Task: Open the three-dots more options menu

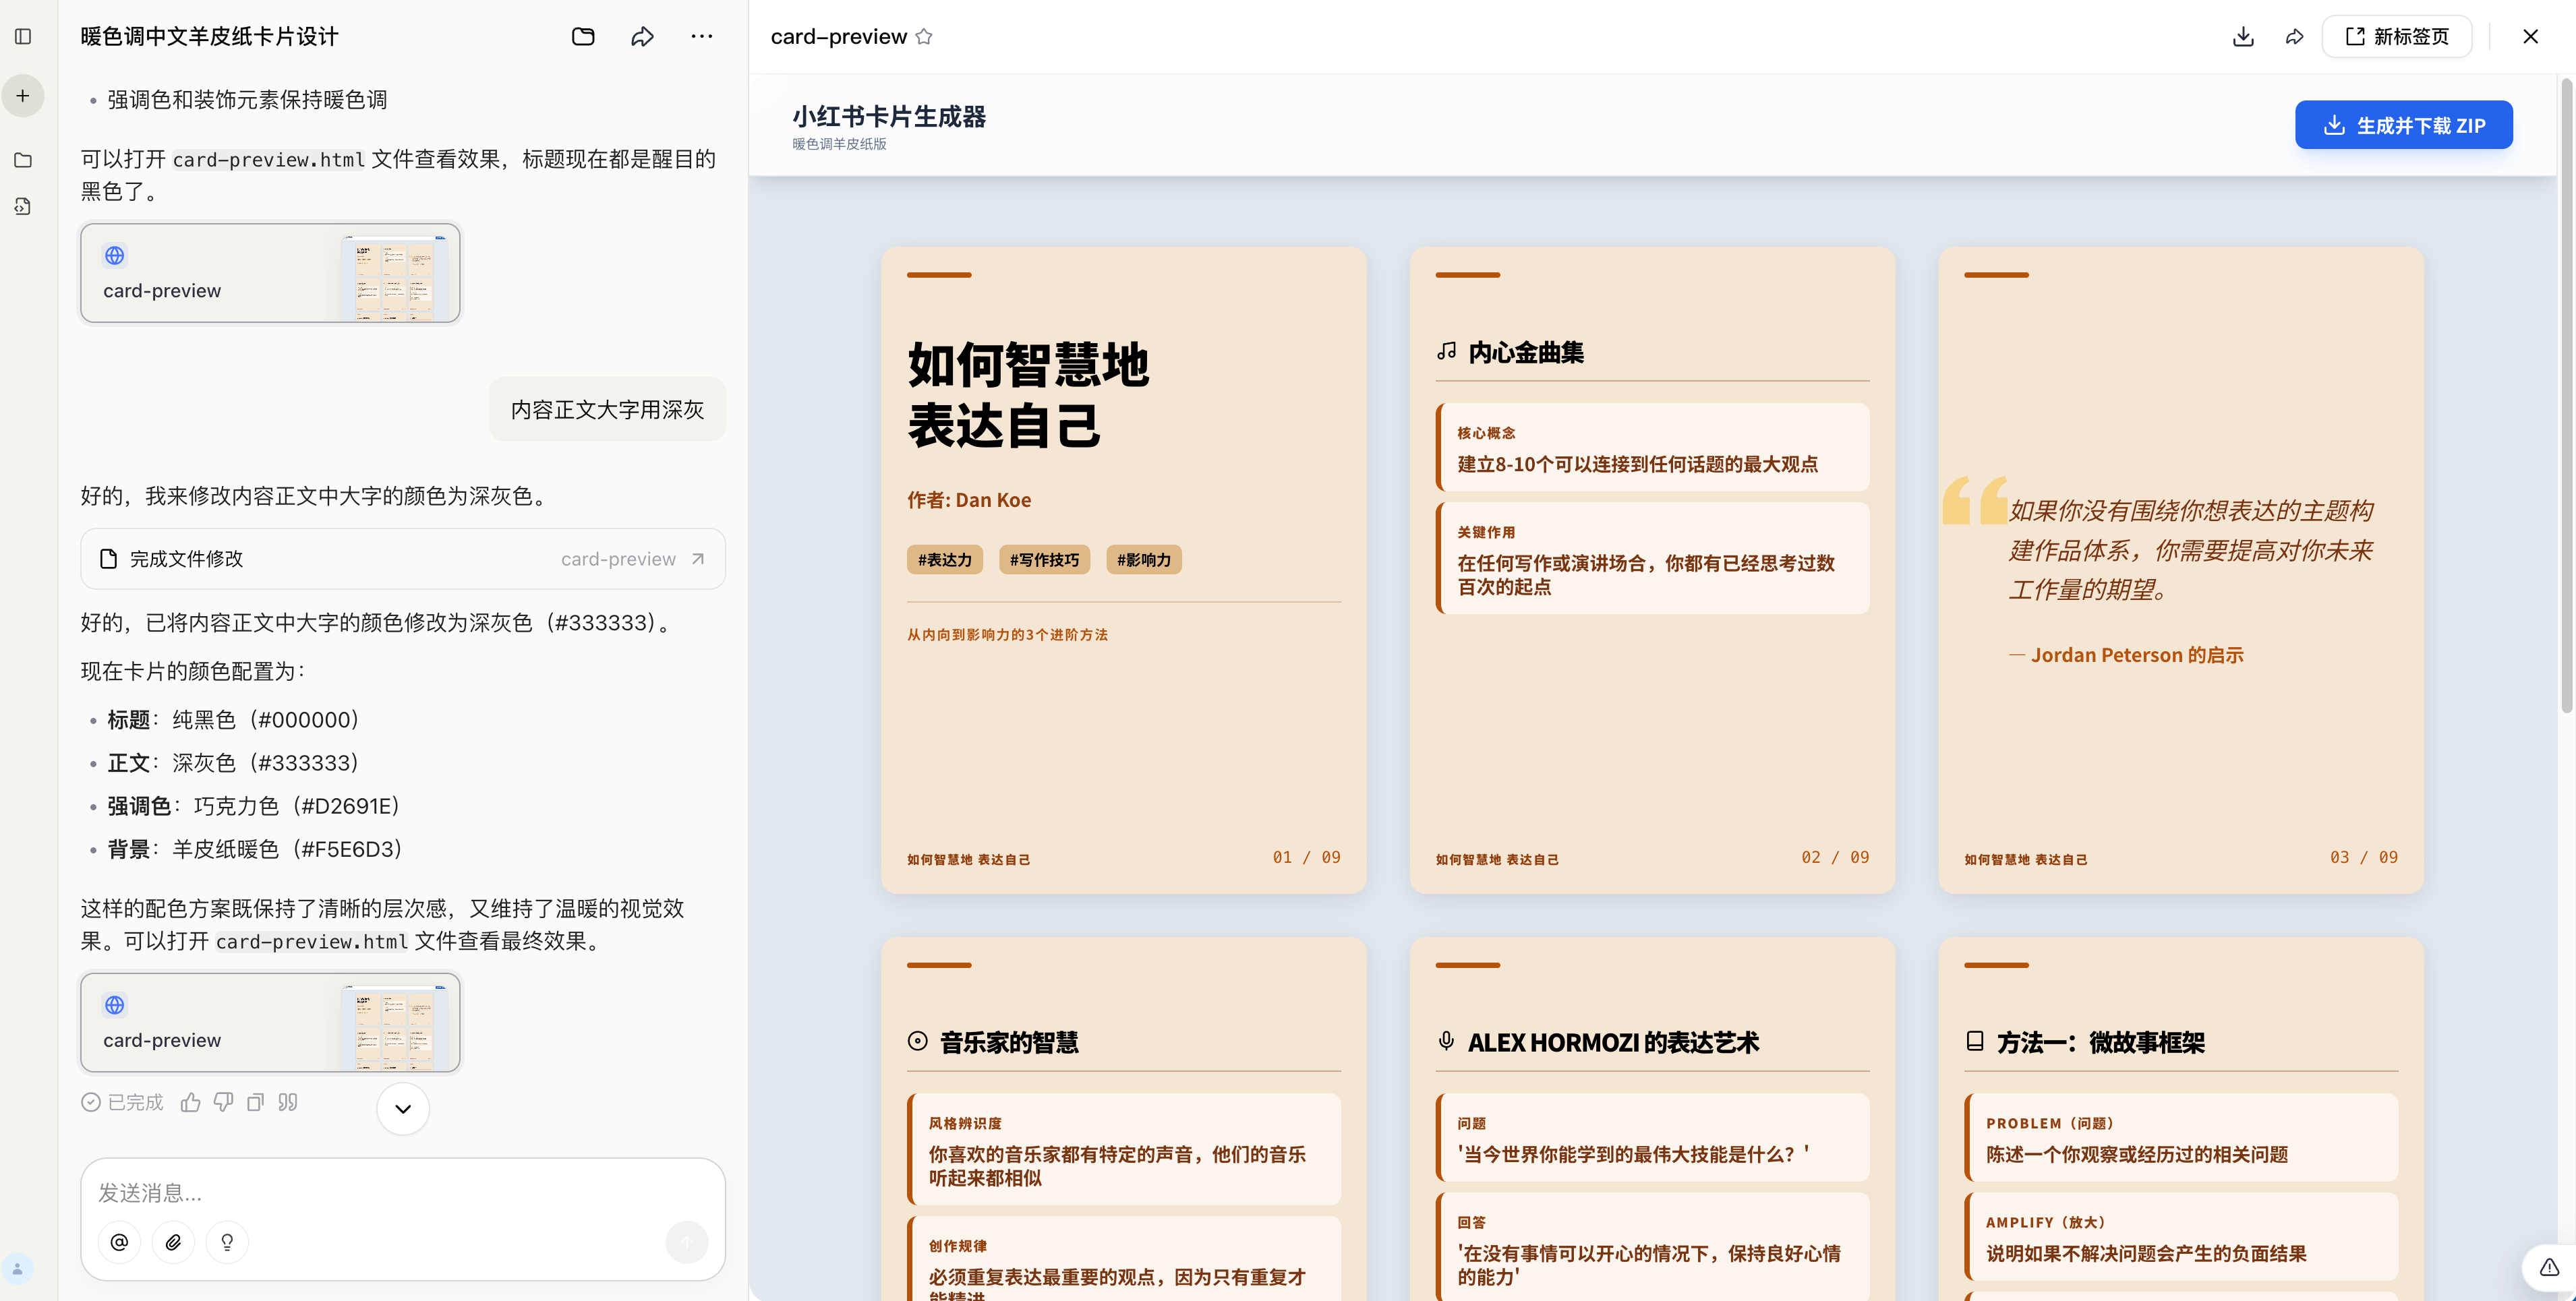Action: pos(702,37)
